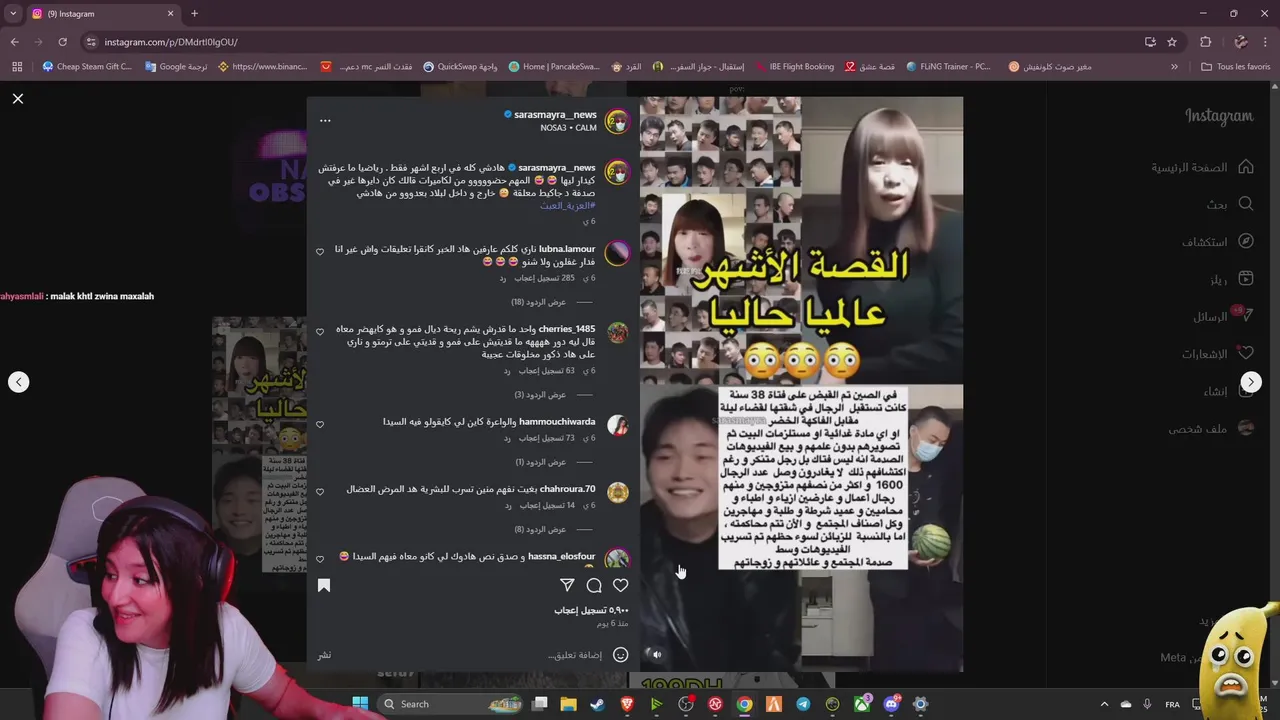Expand 18 replies under lubna.lamour comment

click(539, 302)
